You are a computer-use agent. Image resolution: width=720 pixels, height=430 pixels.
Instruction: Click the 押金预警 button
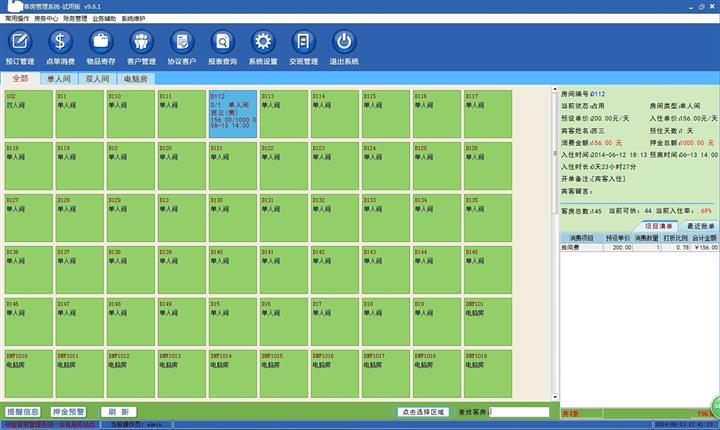point(69,411)
